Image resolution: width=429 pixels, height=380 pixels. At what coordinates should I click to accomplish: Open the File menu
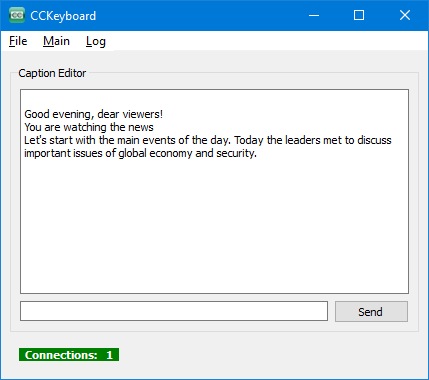18,41
